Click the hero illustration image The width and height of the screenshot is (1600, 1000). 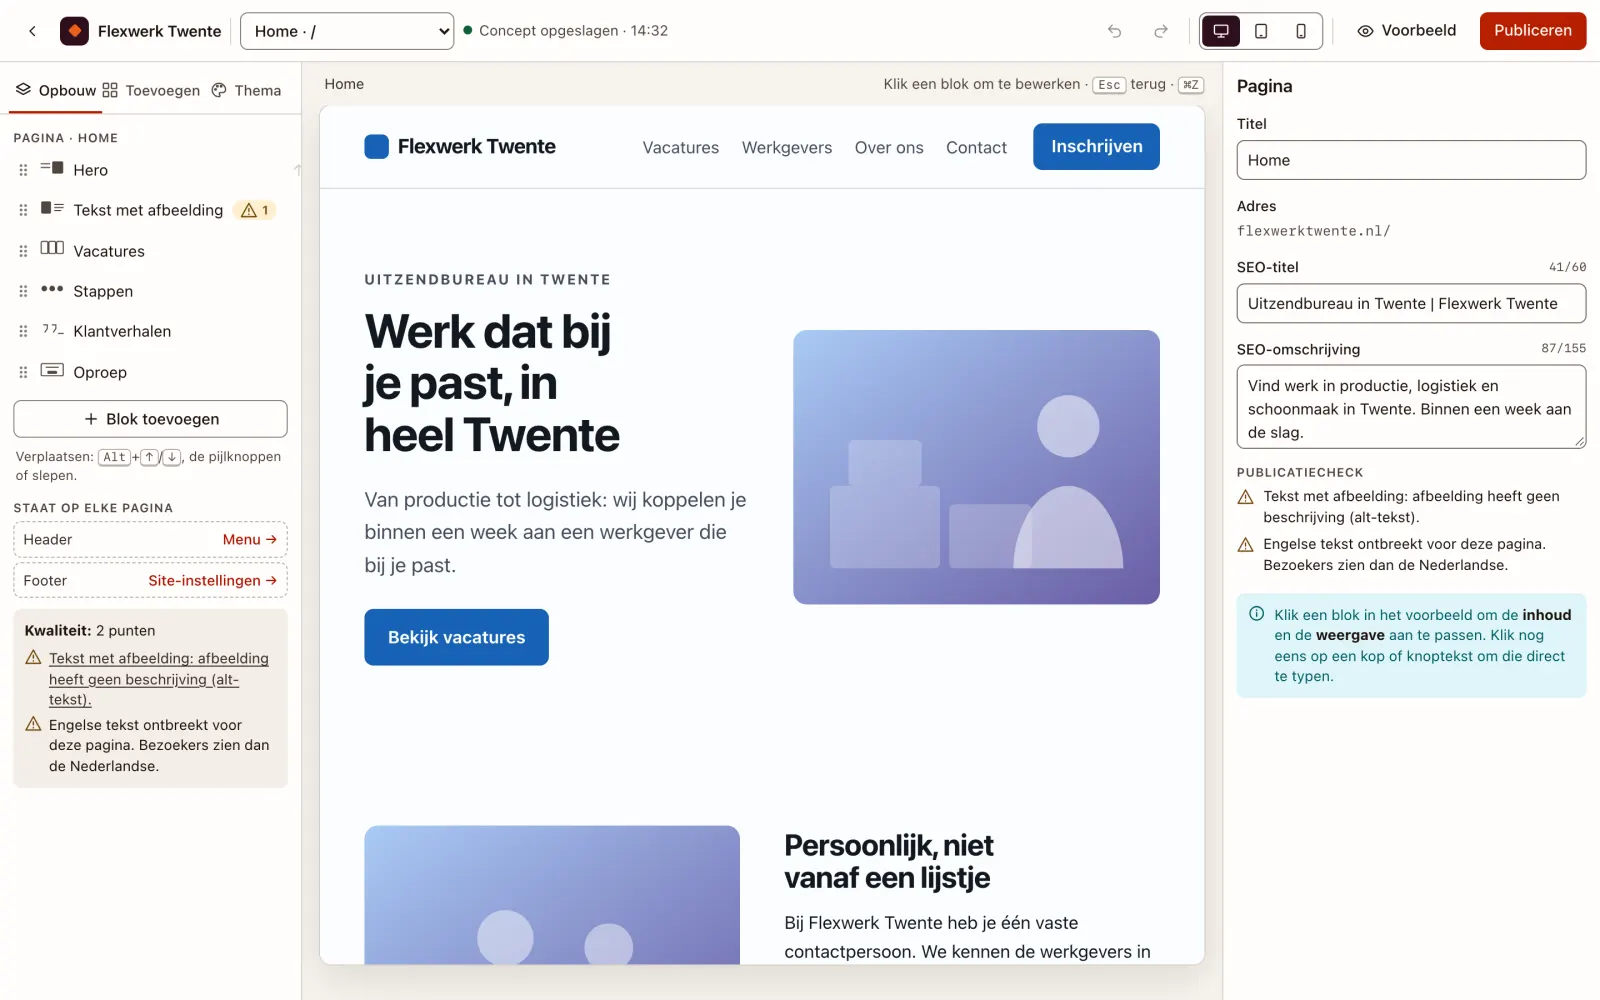point(976,467)
